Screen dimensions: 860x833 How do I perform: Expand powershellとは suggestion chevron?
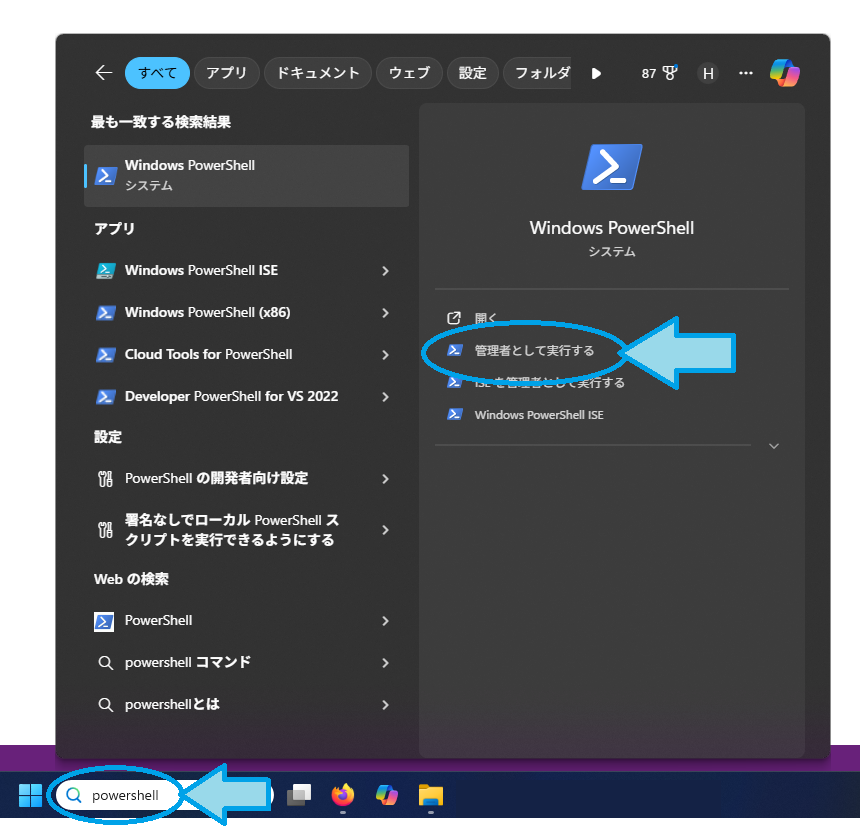click(x=386, y=705)
